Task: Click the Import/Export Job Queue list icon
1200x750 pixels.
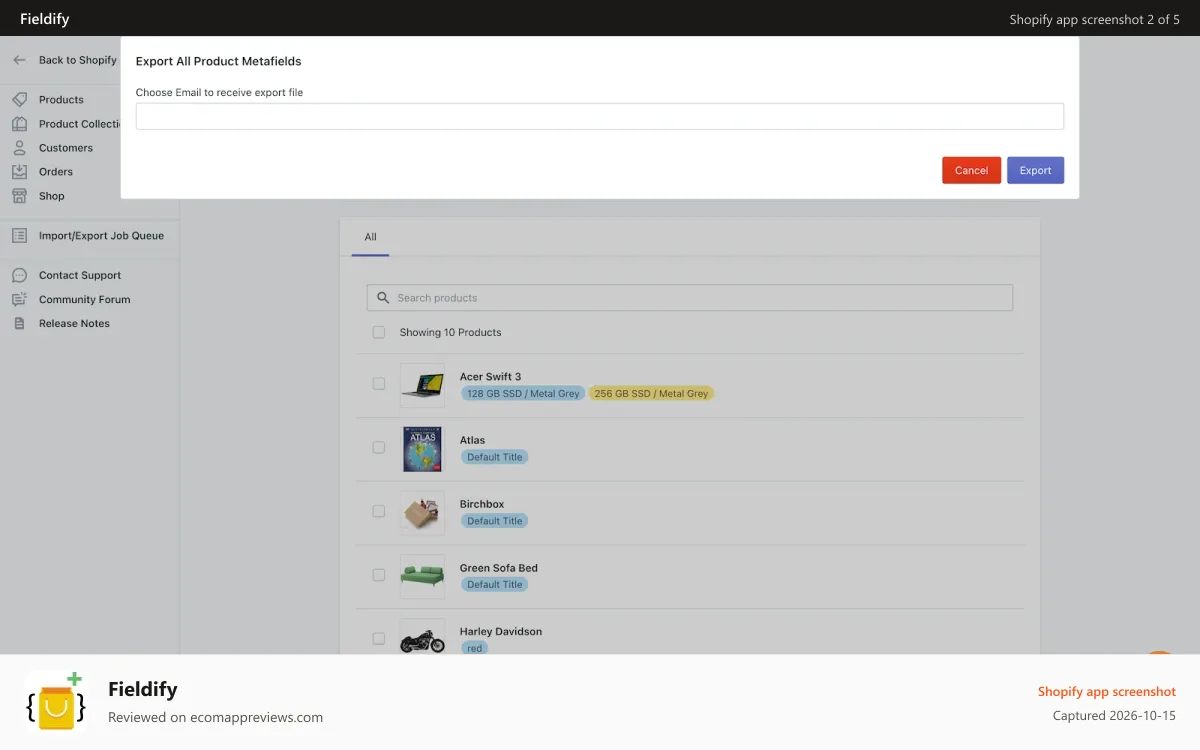Action: click(x=19, y=236)
